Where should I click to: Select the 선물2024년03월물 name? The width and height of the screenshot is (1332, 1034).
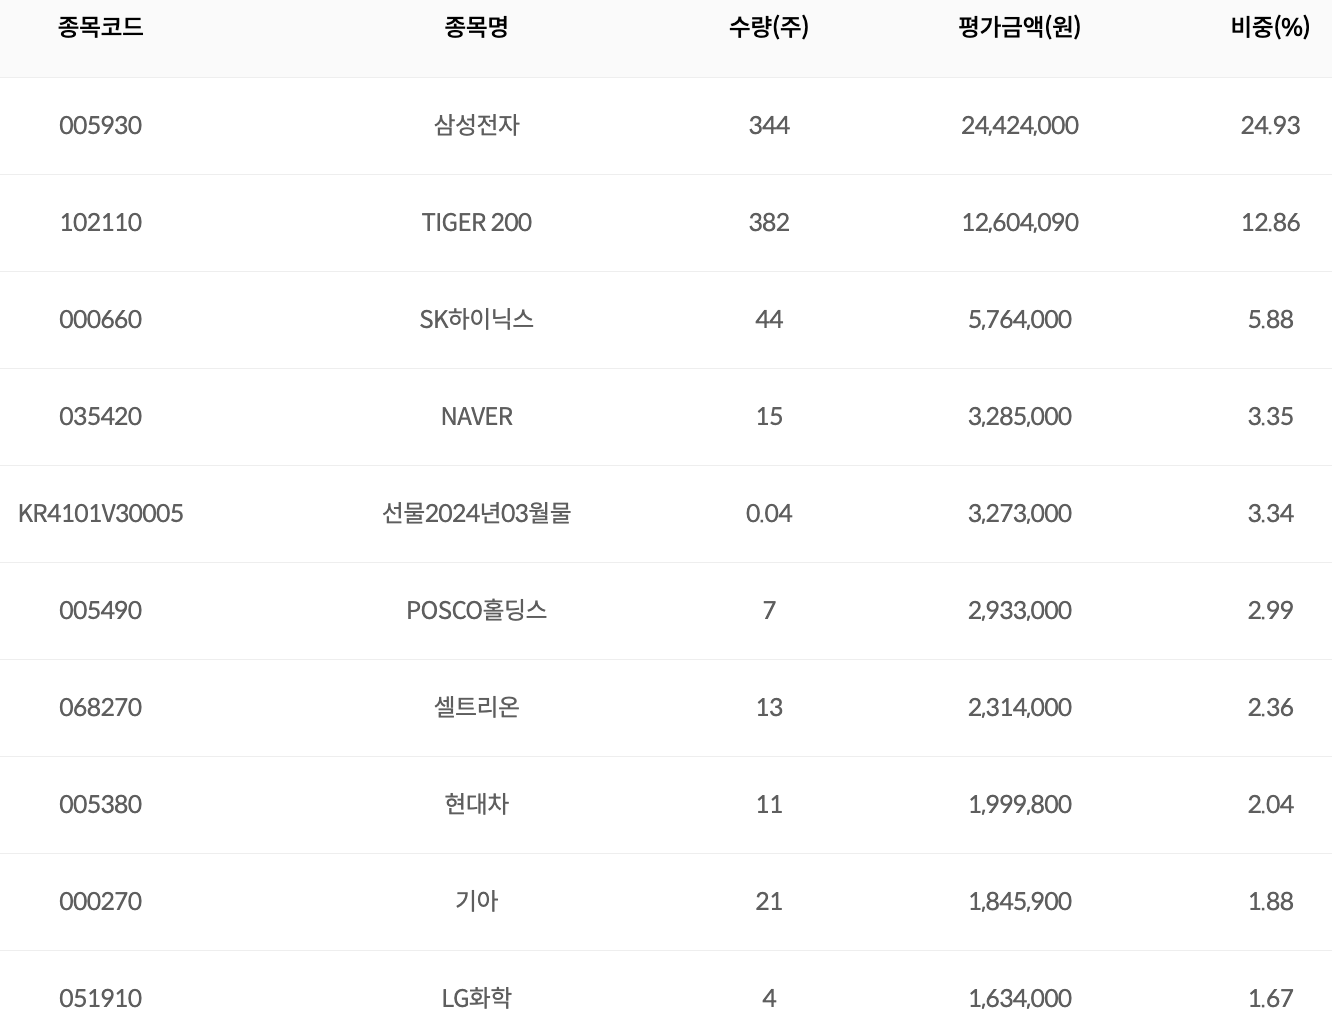coord(476,513)
